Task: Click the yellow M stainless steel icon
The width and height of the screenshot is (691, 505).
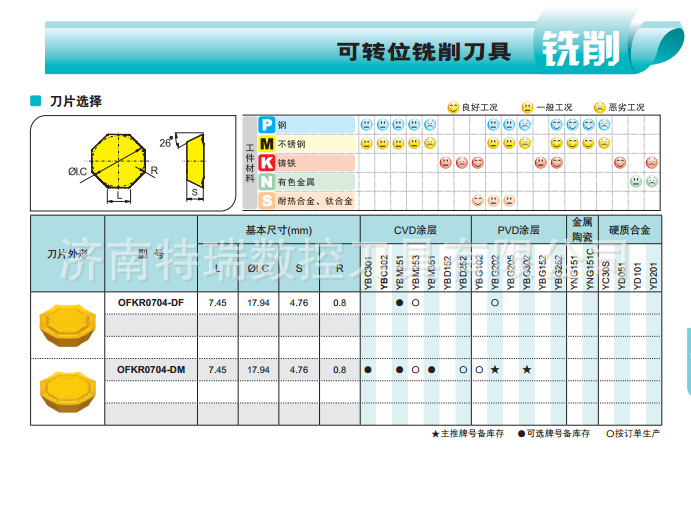Action: 267,144
